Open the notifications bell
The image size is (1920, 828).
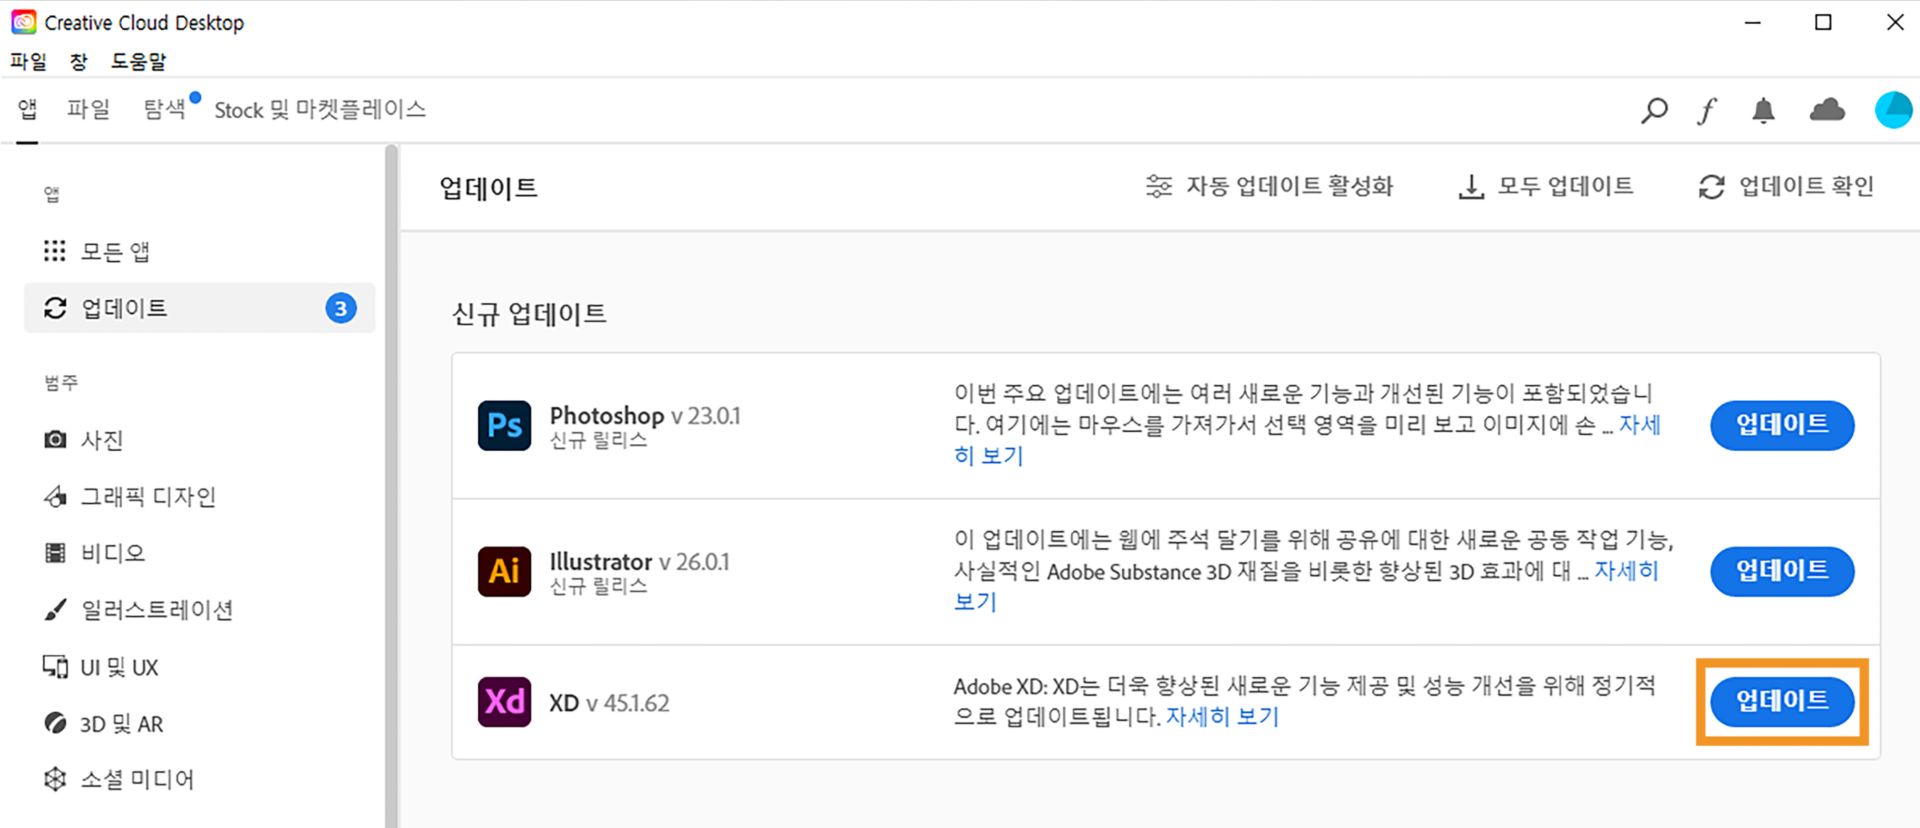[x=1763, y=110]
